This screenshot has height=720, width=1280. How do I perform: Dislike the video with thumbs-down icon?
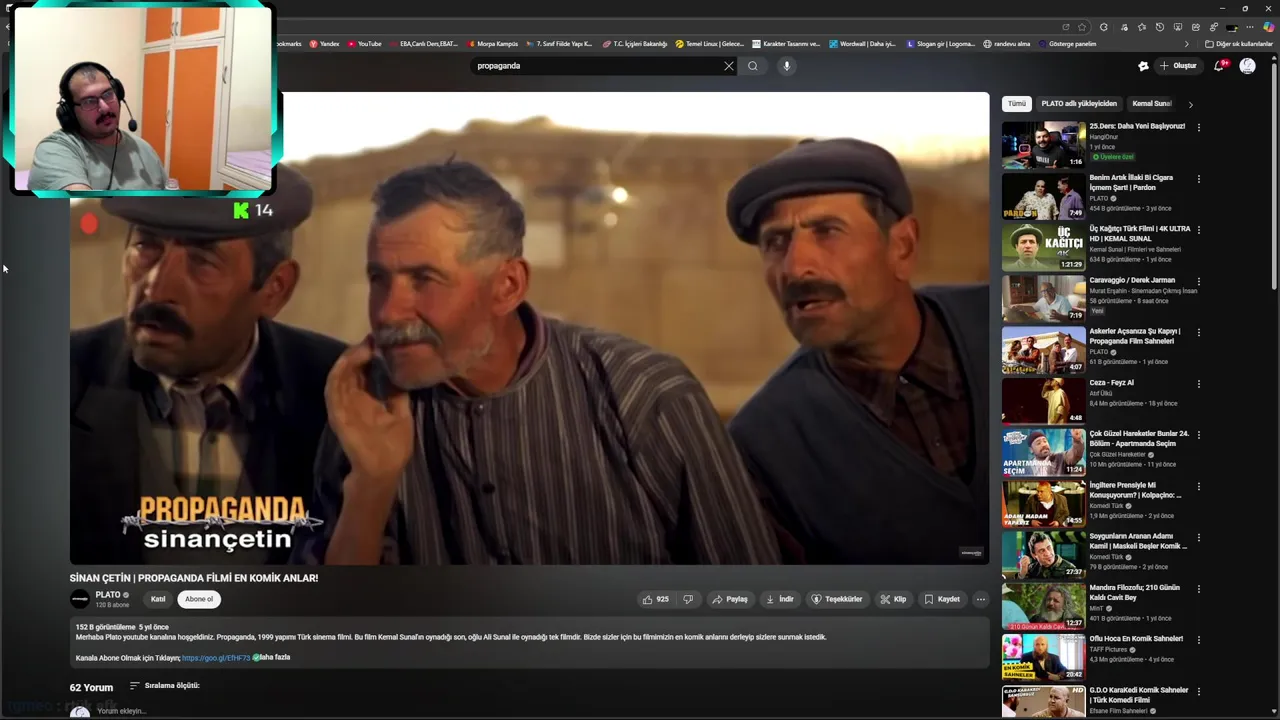687,599
